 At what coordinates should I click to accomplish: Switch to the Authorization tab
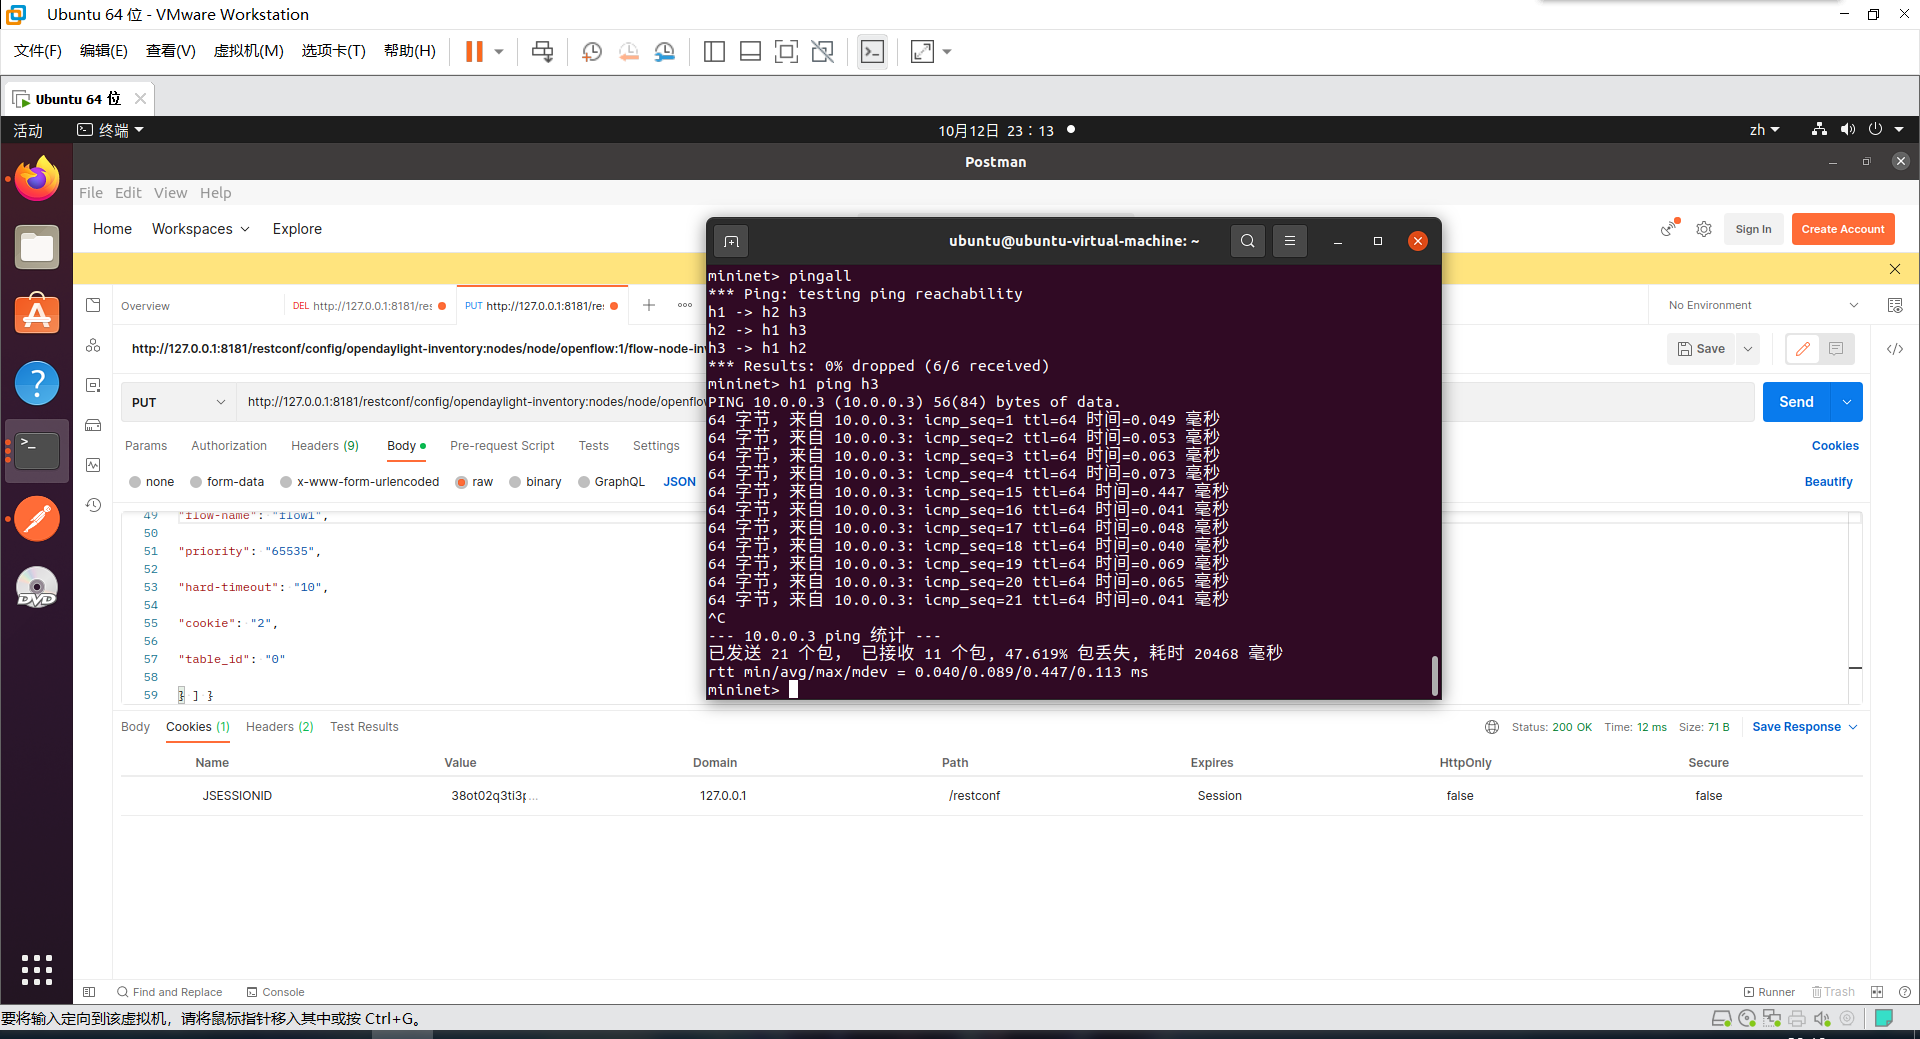tap(229, 446)
